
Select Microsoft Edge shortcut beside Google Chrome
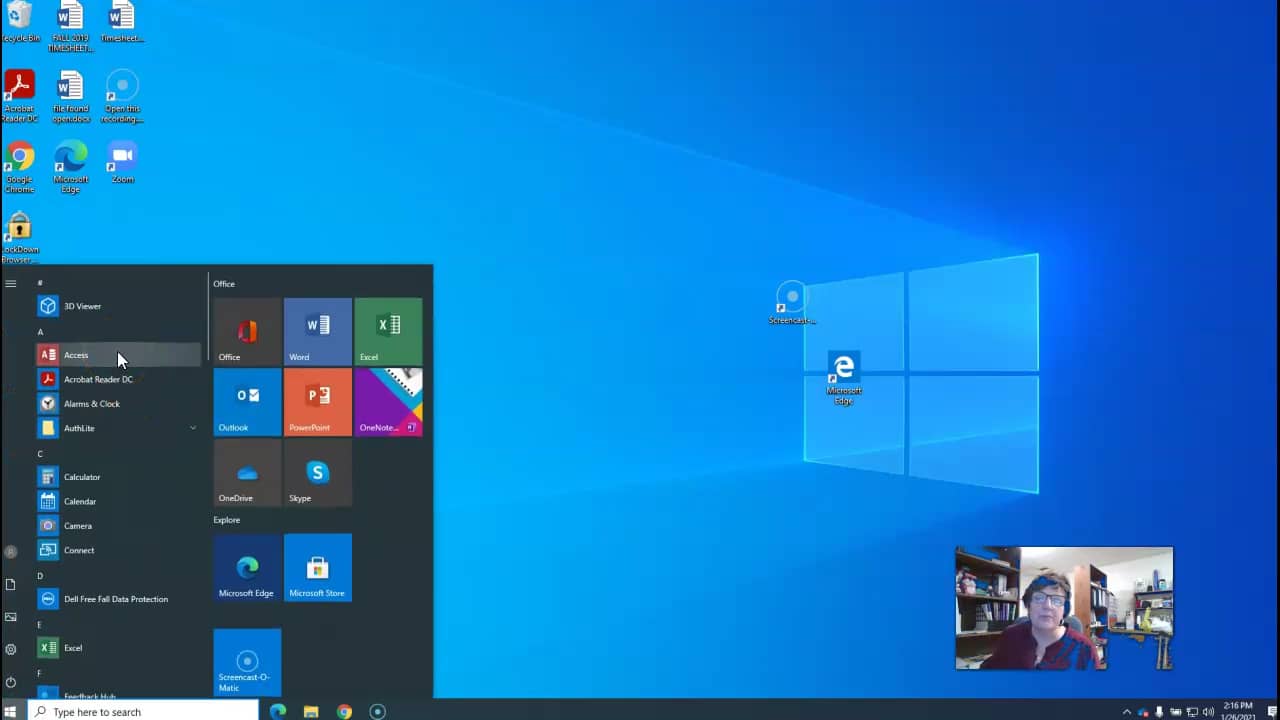click(x=71, y=167)
